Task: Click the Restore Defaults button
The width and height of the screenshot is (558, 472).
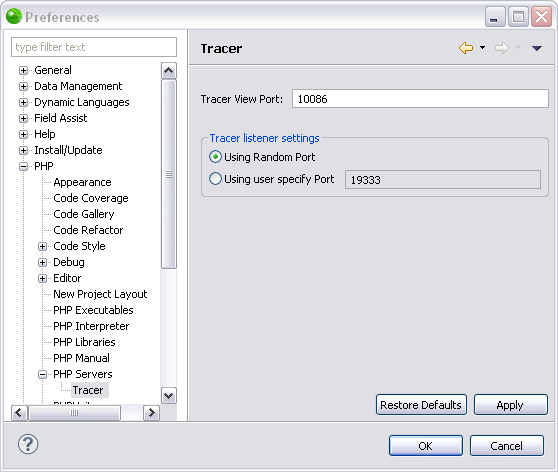Action: [421, 405]
